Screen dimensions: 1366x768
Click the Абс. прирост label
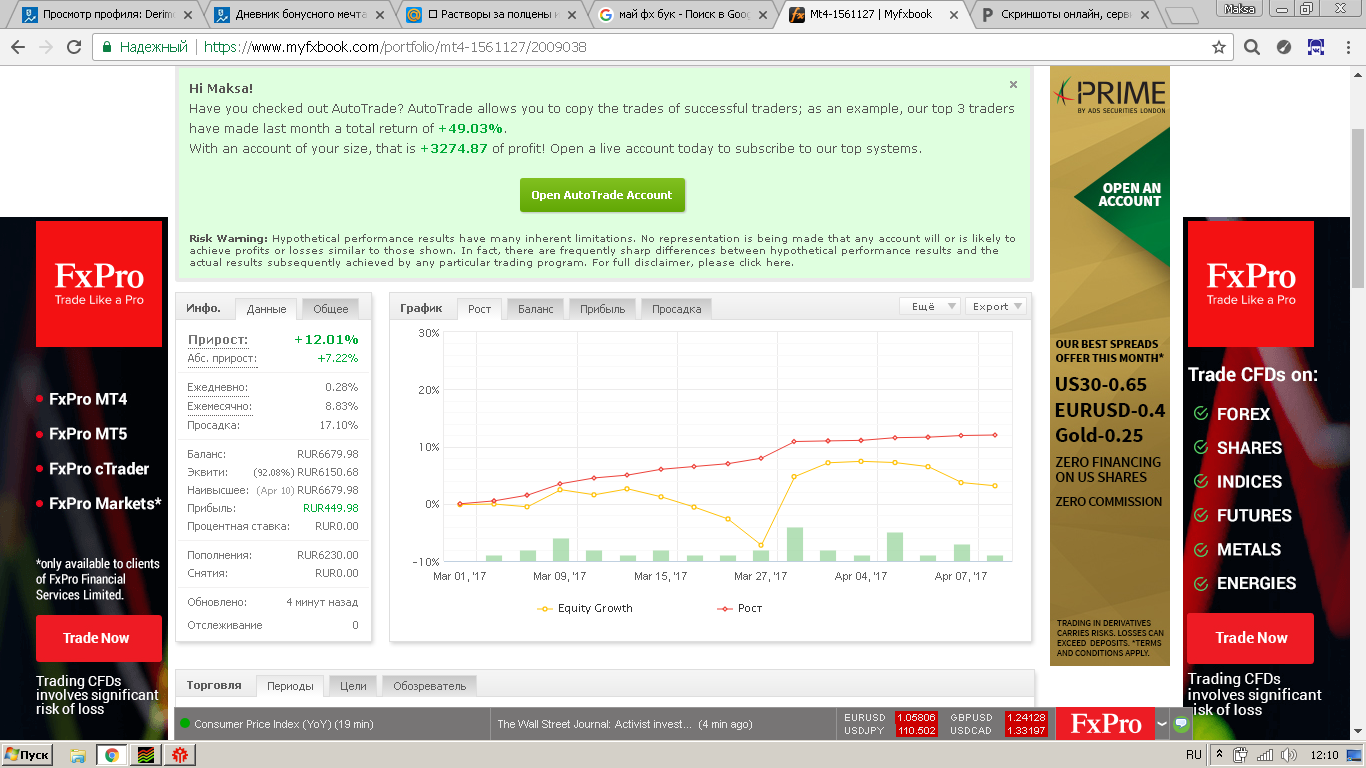tap(221, 358)
